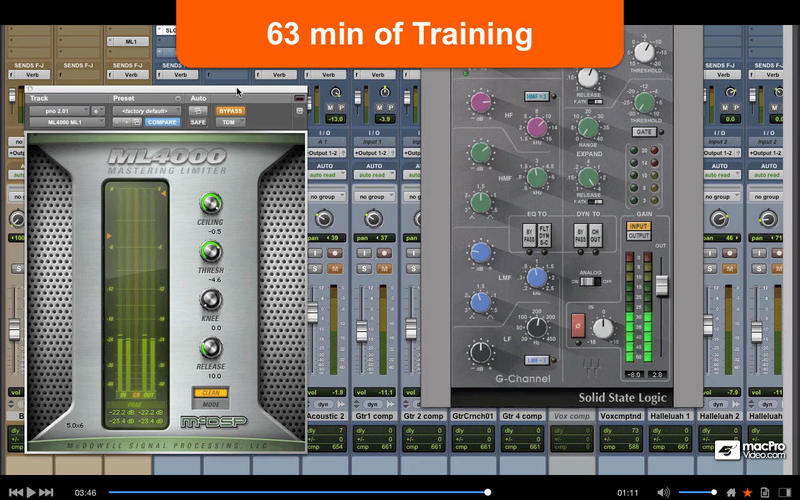Adjust the video player volume slider

(x=697, y=492)
